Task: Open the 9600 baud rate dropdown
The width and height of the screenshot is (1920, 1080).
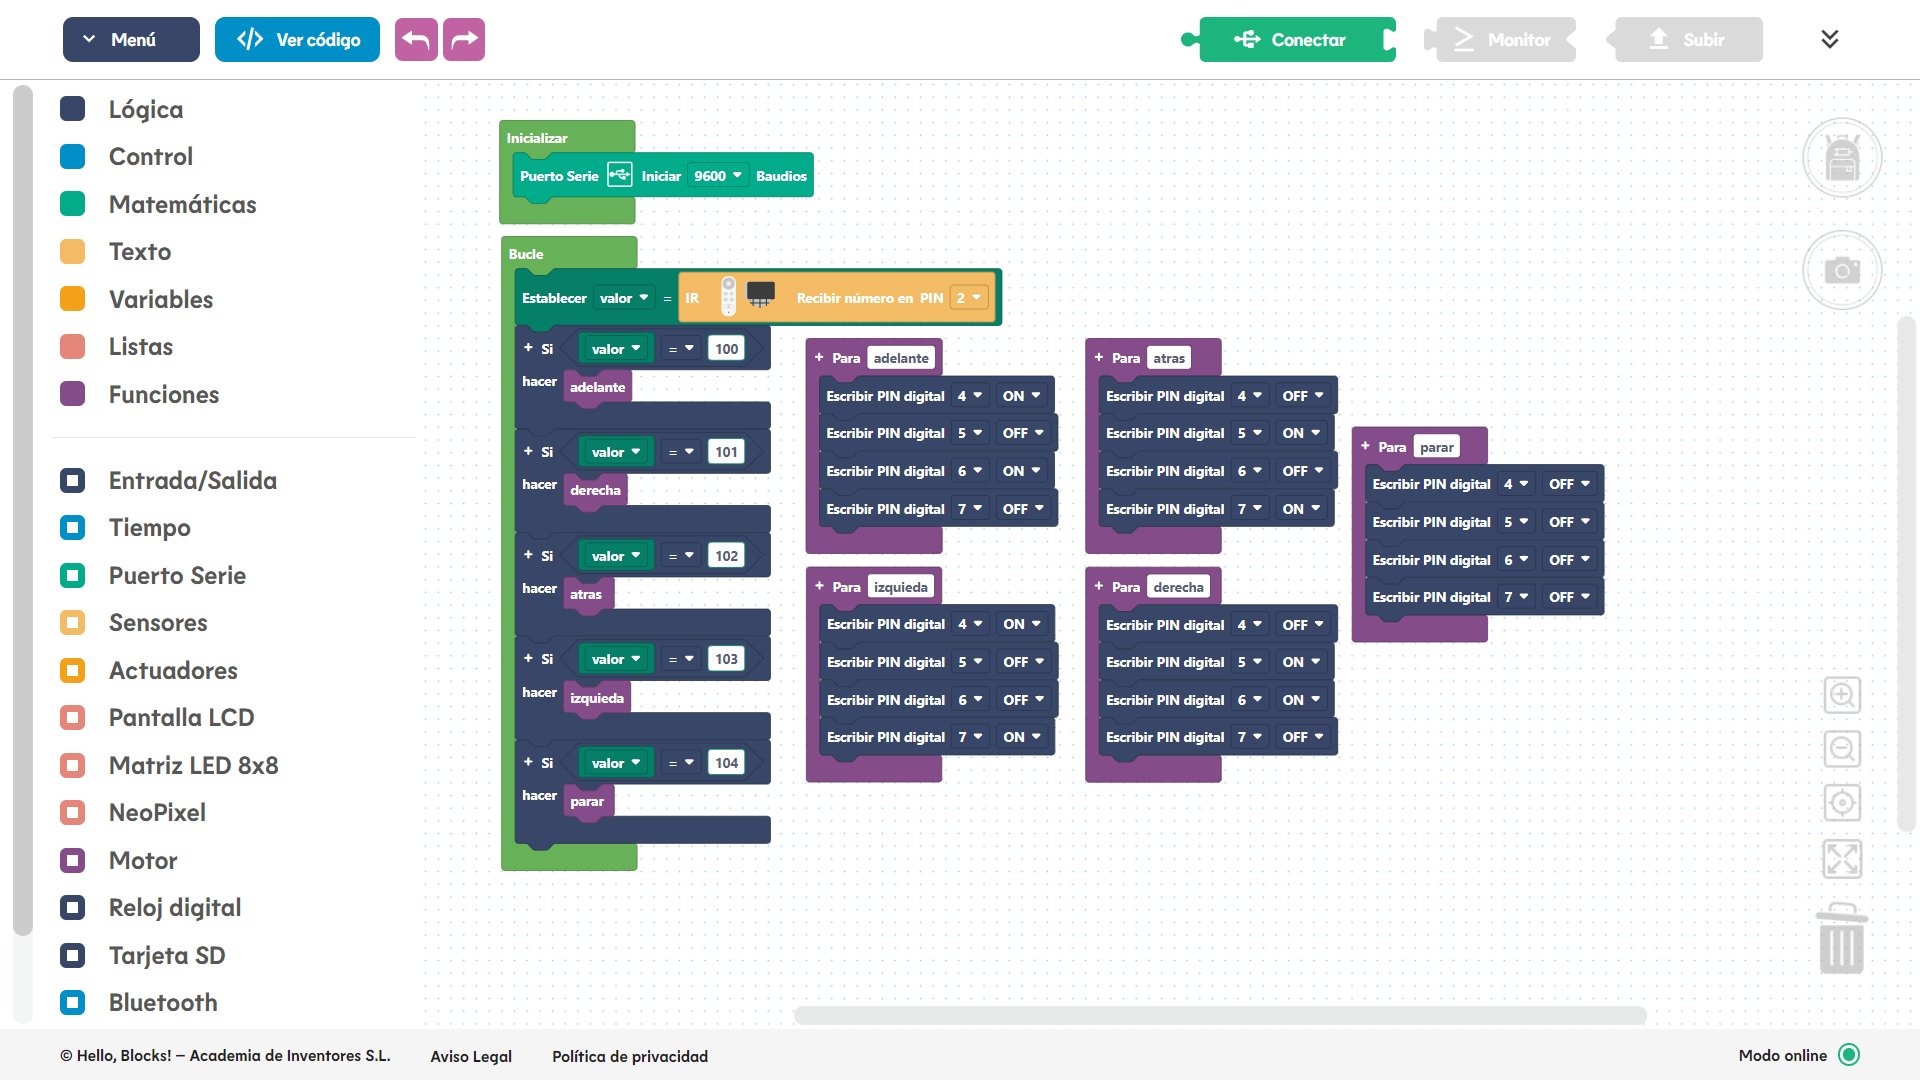Action: click(718, 176)
